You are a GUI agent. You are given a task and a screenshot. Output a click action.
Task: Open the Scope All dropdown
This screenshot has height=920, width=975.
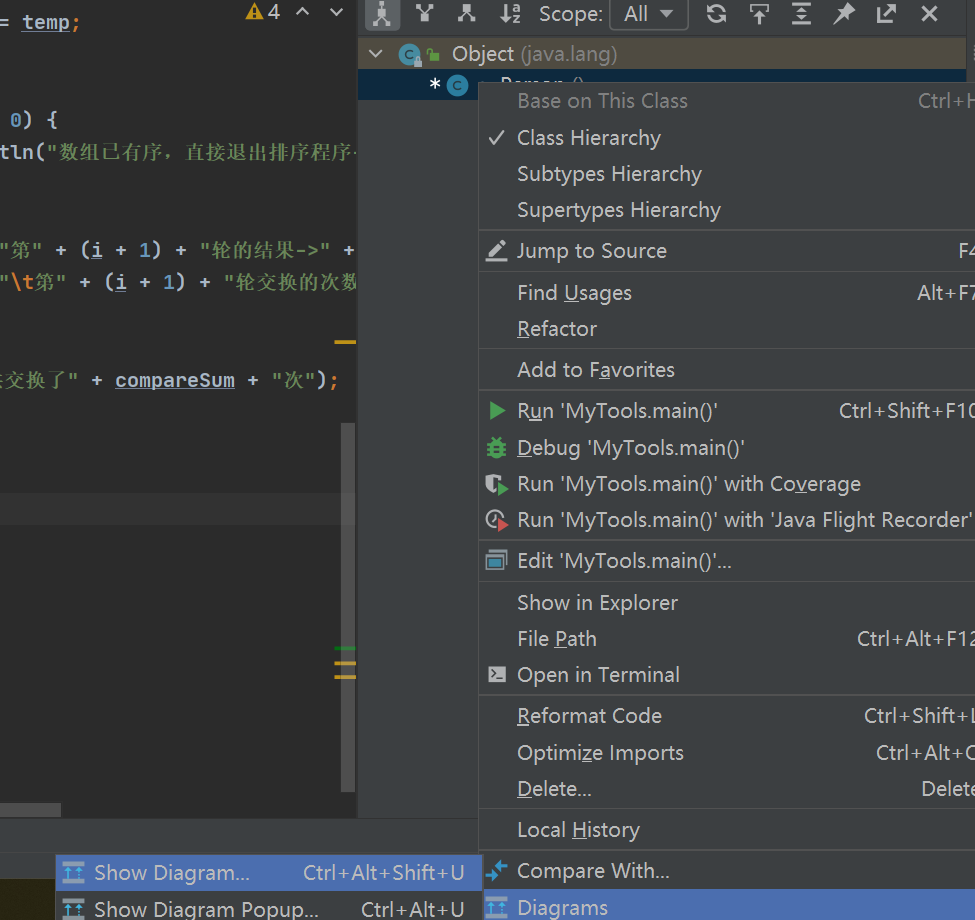[x=649, y=14]
